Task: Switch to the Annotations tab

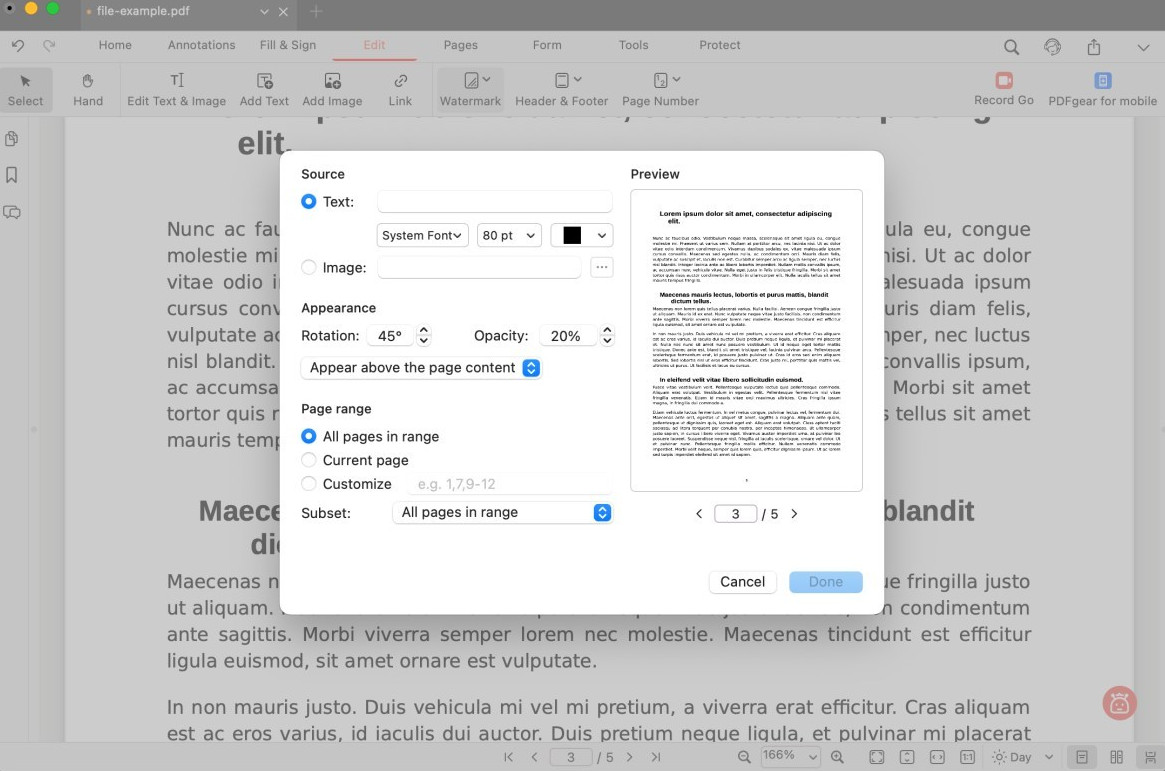Action: coord(201,45)
